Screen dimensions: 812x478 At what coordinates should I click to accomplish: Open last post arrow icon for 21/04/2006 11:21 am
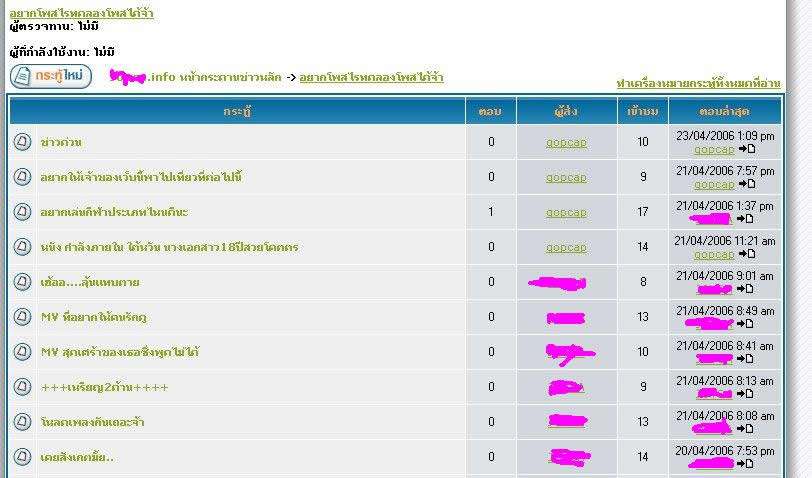[746, 254]
